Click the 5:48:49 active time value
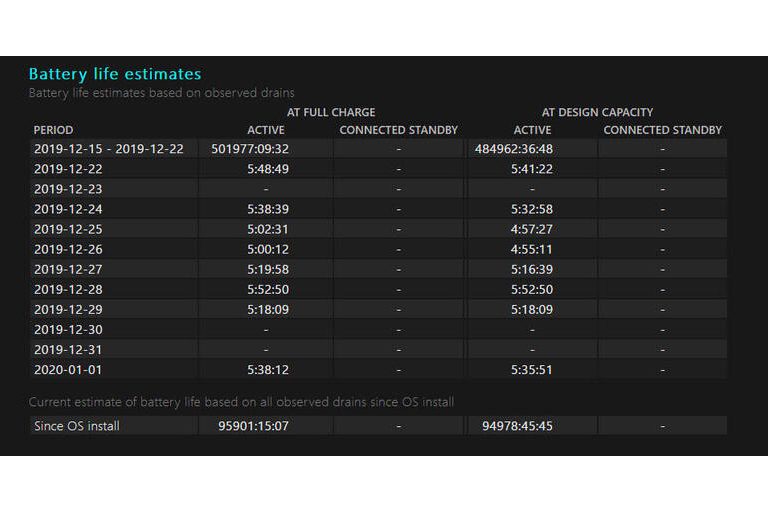This screenshot has height=514, width=768. click(x=268, y=169)
